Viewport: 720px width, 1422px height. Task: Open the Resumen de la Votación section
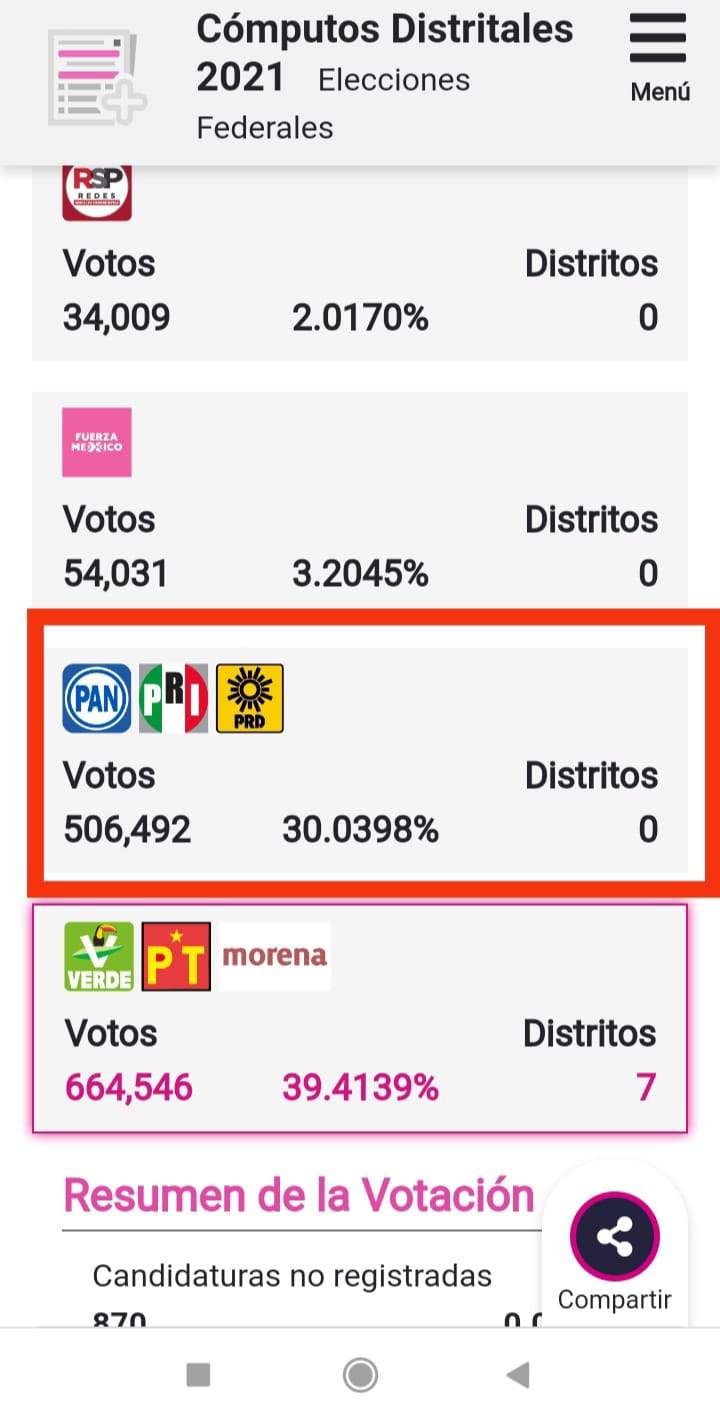coord(299,1195)
